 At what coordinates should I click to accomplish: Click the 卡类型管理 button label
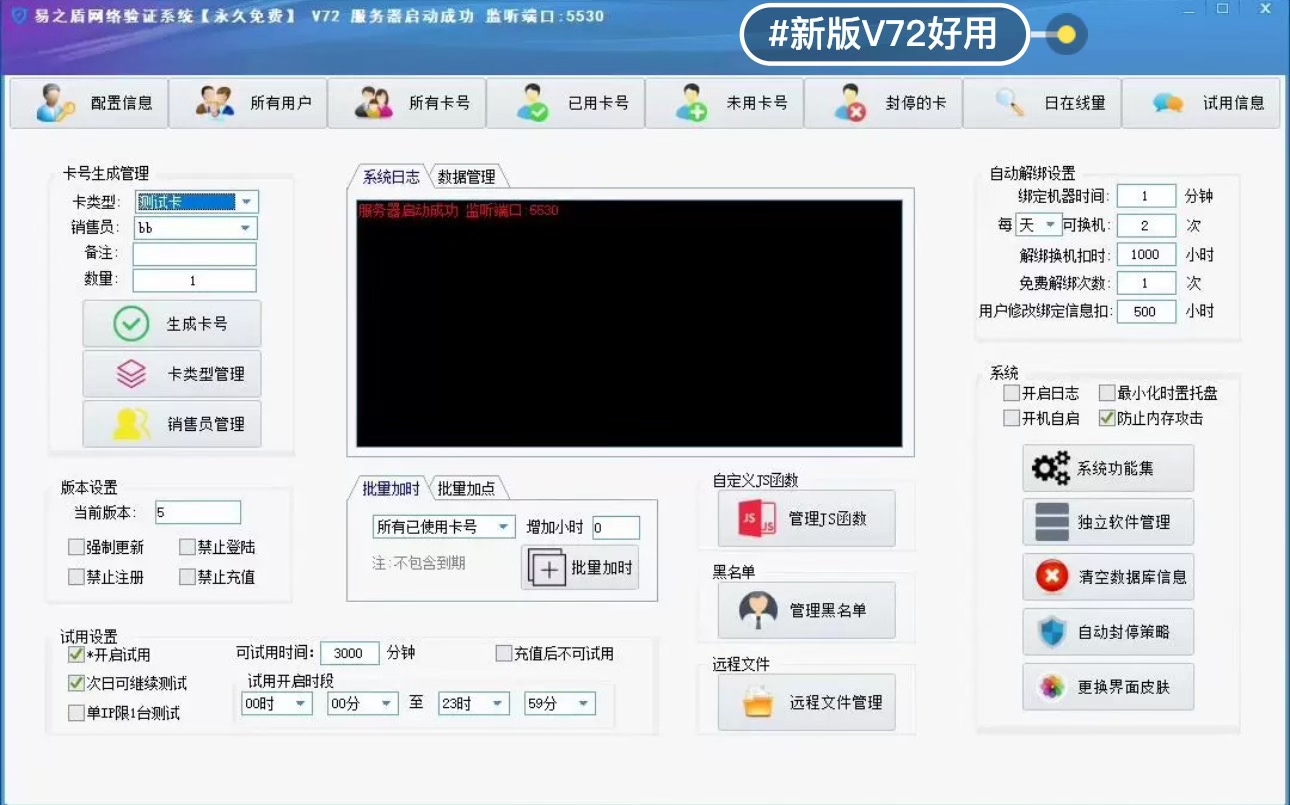pyautogui.click(x=206, y=374)
